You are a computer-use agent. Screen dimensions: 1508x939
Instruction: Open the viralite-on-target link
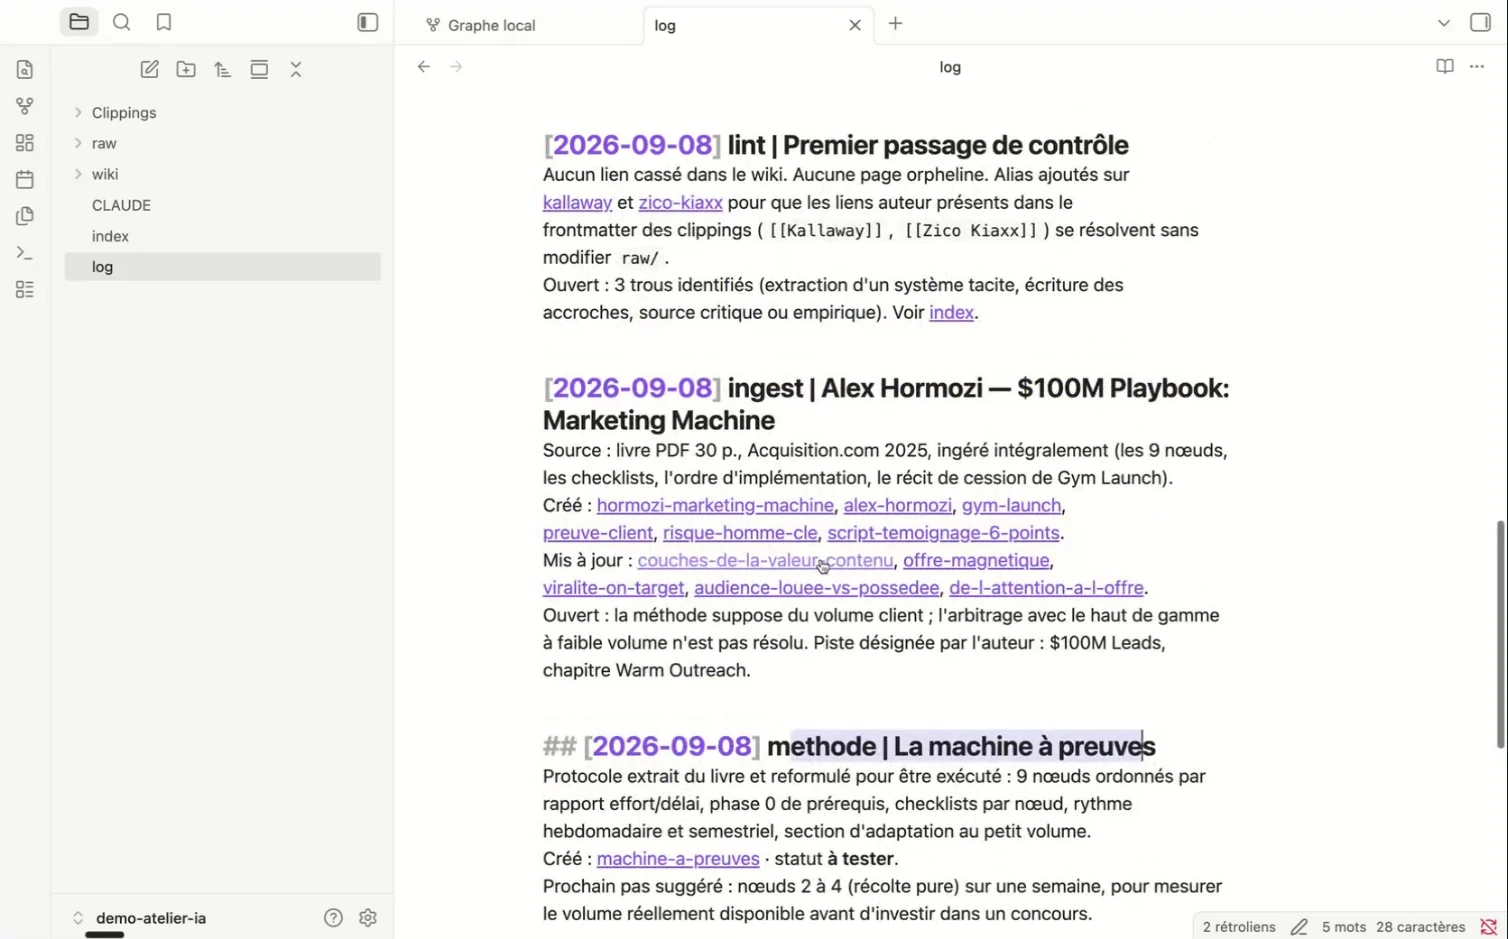tap(613, 588)
